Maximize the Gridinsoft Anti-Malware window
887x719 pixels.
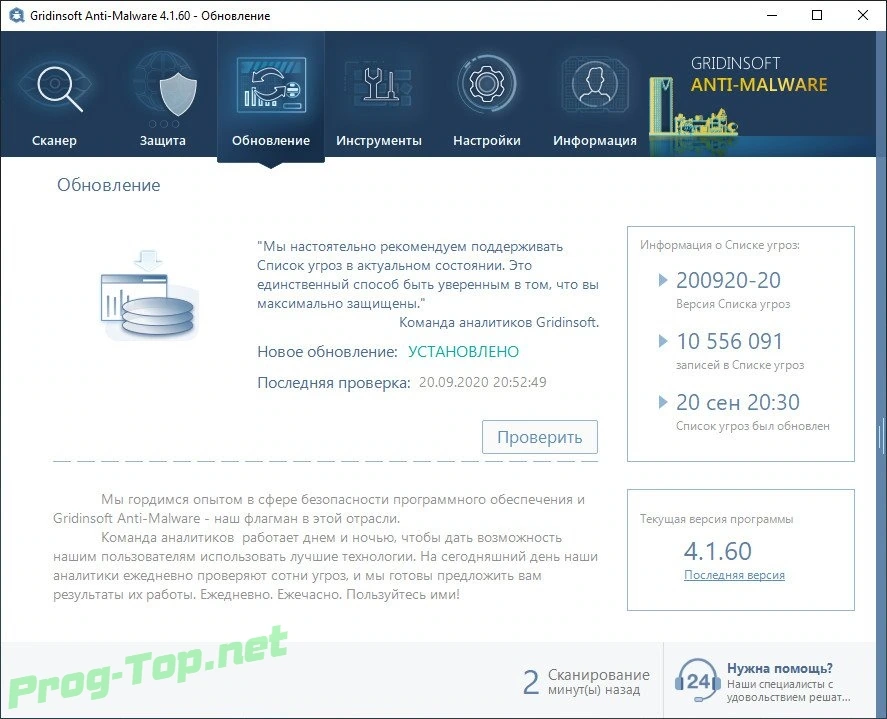coord(817,15)
